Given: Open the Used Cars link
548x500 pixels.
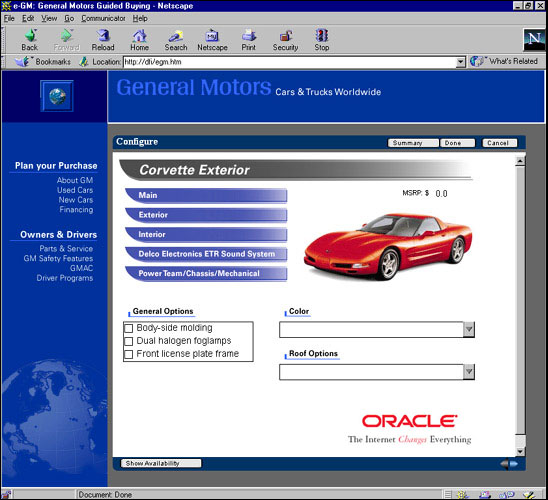Looking at the screenshot, I should coord(75,190).
